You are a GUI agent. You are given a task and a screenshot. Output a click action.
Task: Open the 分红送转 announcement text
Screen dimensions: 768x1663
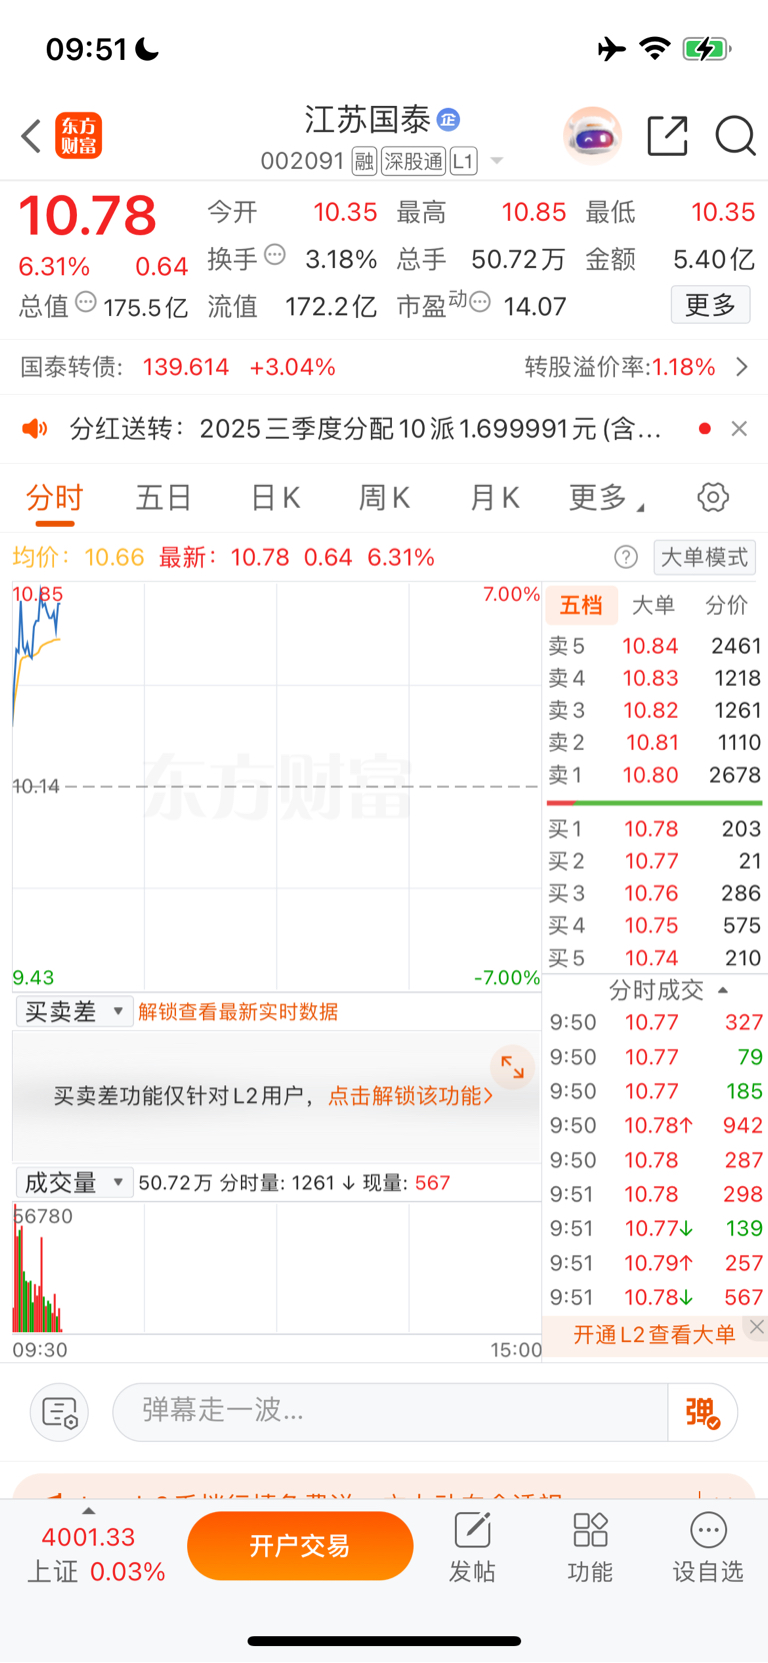pyautogui.click(x=365, y=429)
